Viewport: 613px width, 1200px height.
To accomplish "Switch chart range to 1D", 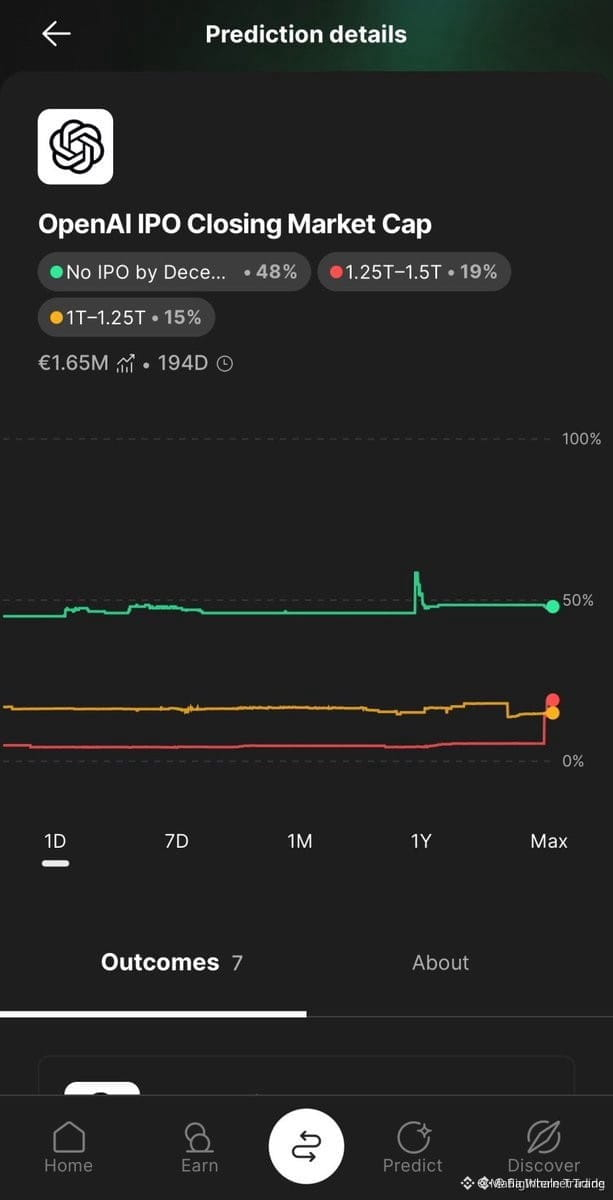I will pyautogui.click(x=55, y=841).
